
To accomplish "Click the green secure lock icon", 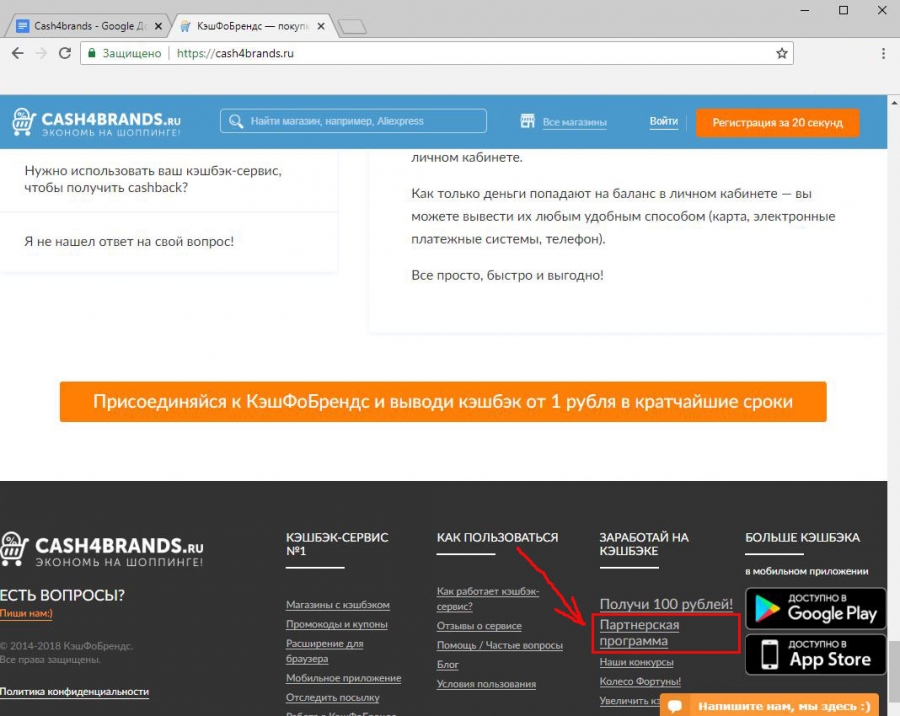I will coord(91,53).
